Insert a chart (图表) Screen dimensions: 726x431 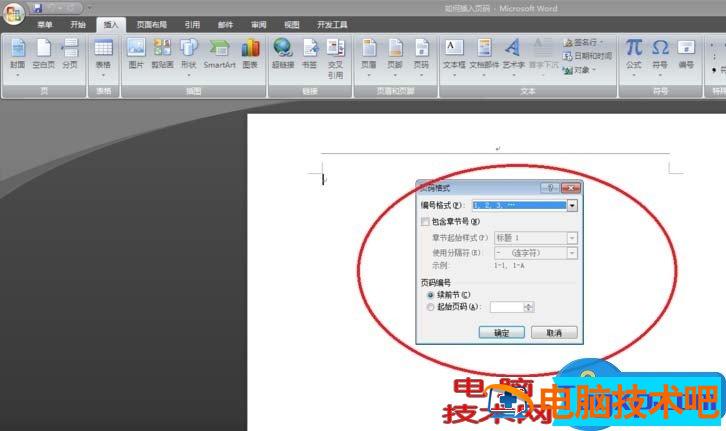(250, 55)
